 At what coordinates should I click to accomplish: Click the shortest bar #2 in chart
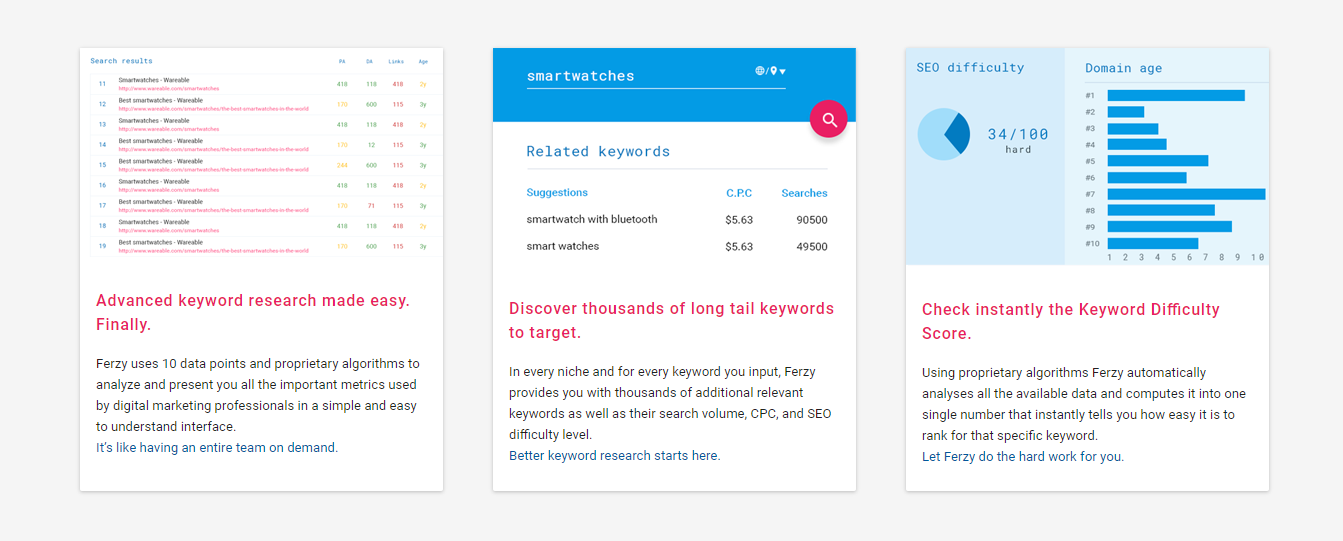click(1125, 112)
